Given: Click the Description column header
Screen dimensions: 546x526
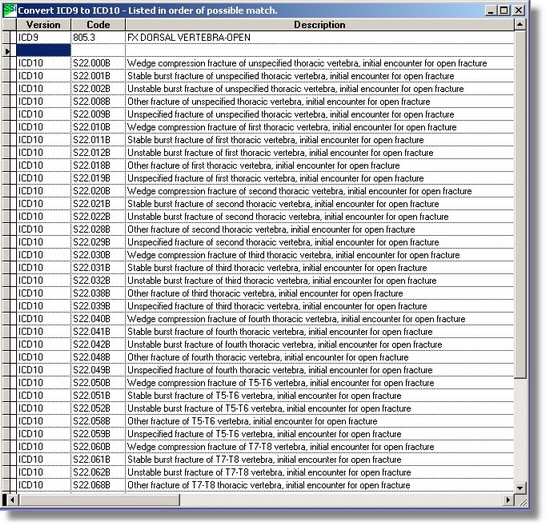Looking at the screenshot, I should tap(320, 25).
